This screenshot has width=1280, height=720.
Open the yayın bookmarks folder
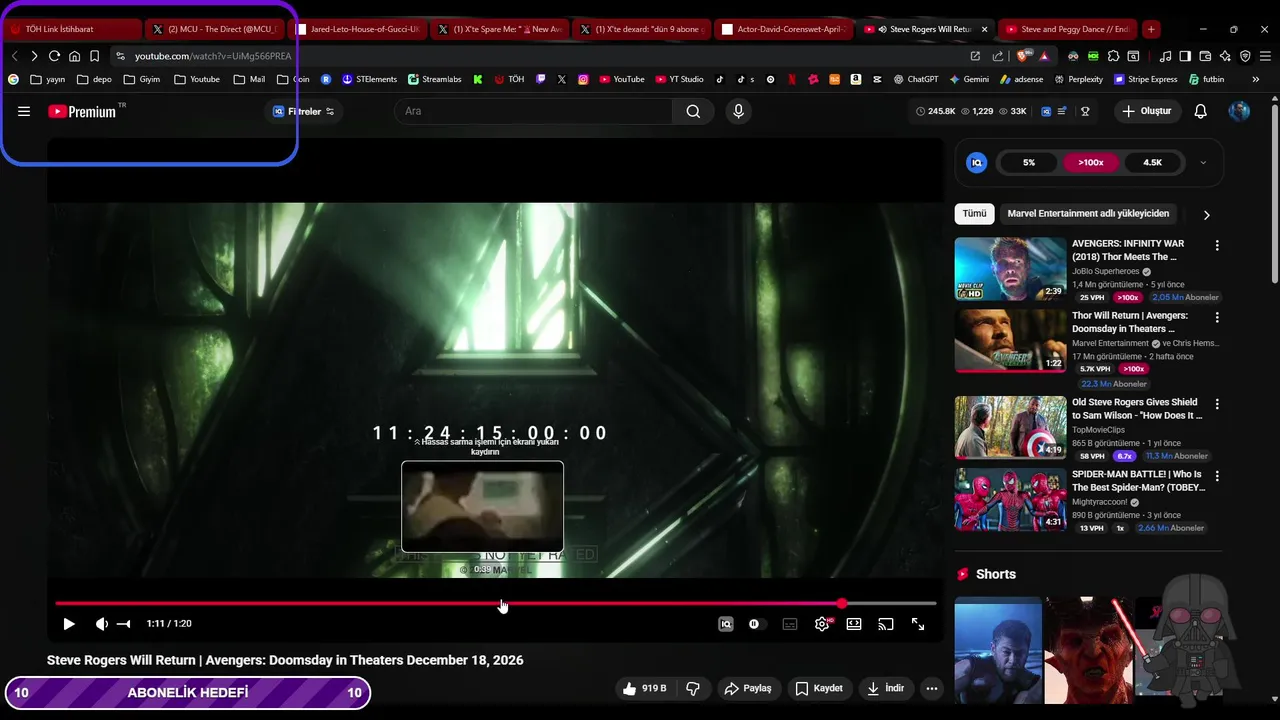click(47, 79)
